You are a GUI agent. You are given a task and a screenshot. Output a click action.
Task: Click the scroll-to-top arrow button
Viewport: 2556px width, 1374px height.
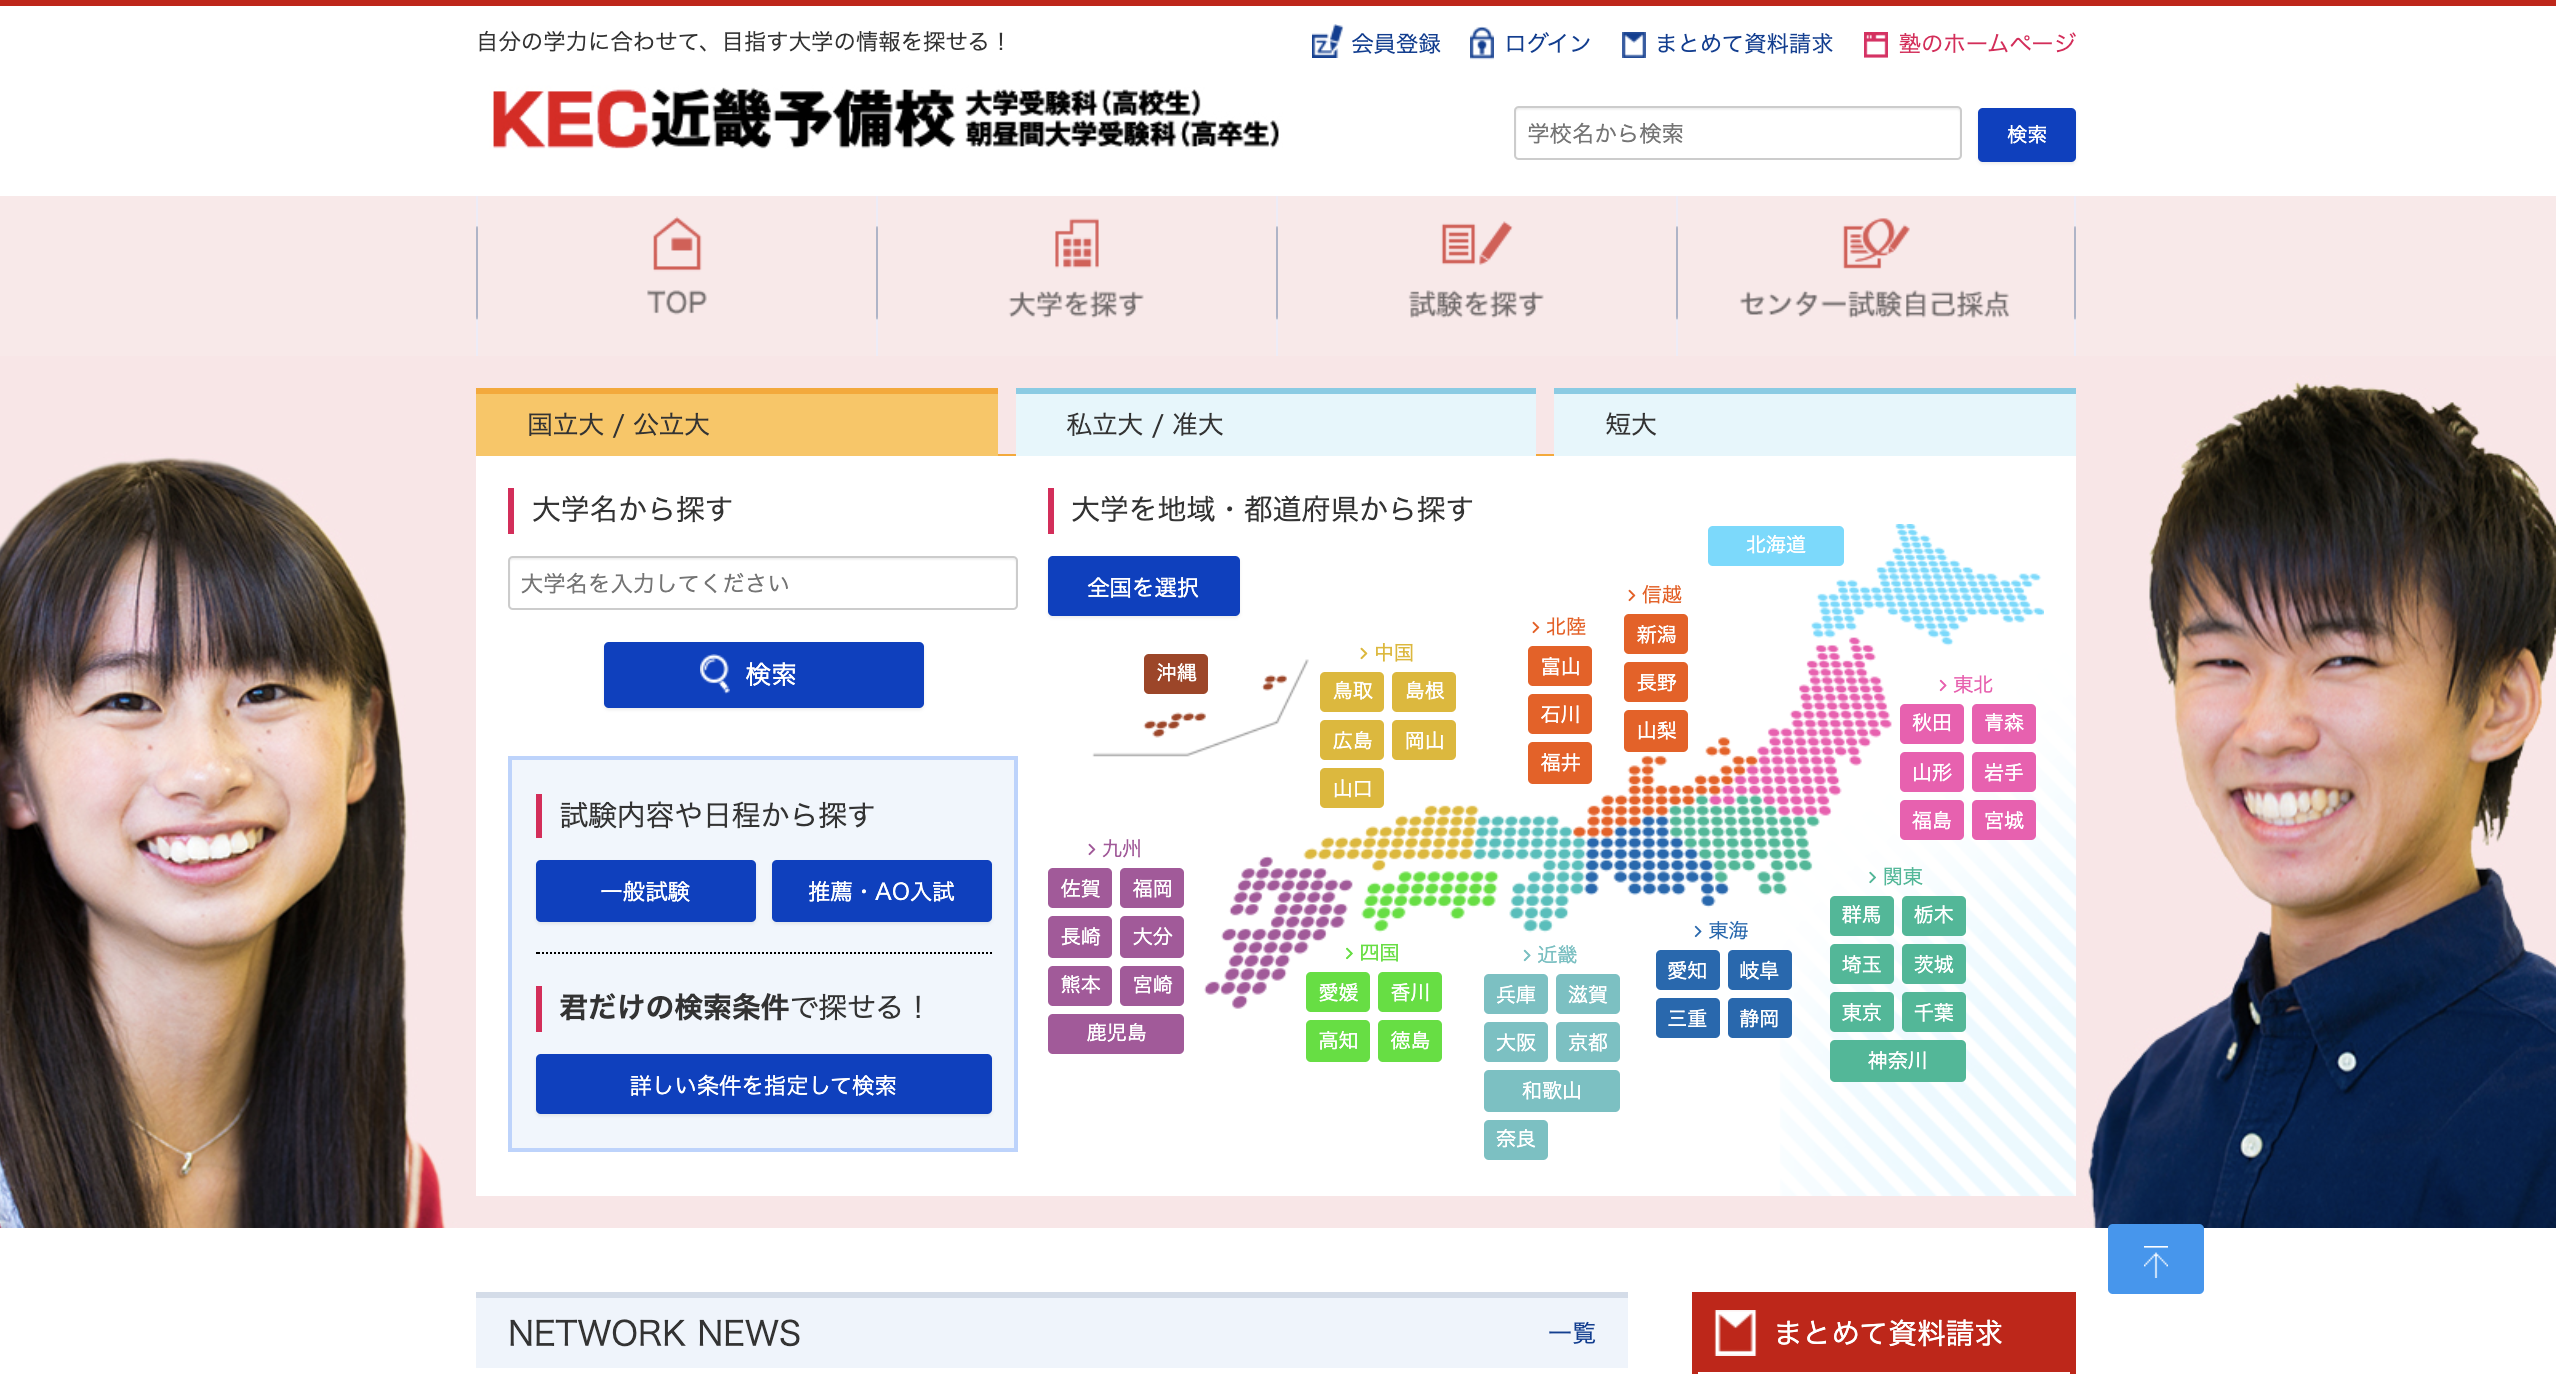click(x=2155, y=1259)
